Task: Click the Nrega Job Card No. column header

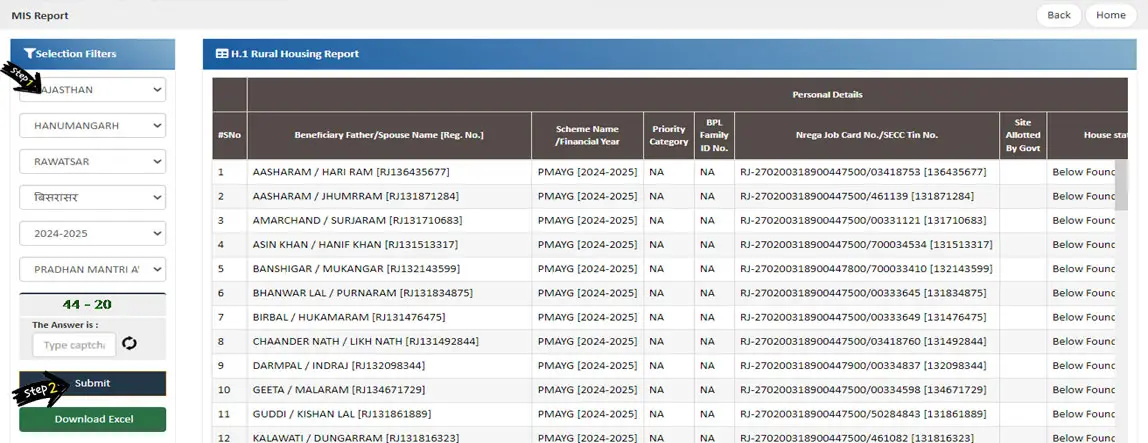Action: (x=867, y=135)
